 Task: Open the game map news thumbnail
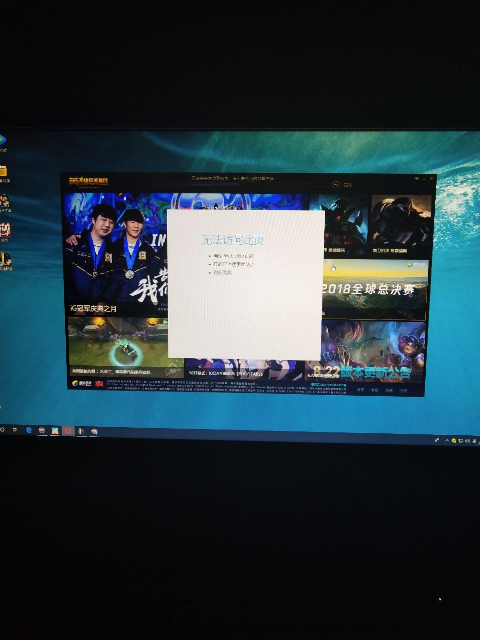(126, 347)
